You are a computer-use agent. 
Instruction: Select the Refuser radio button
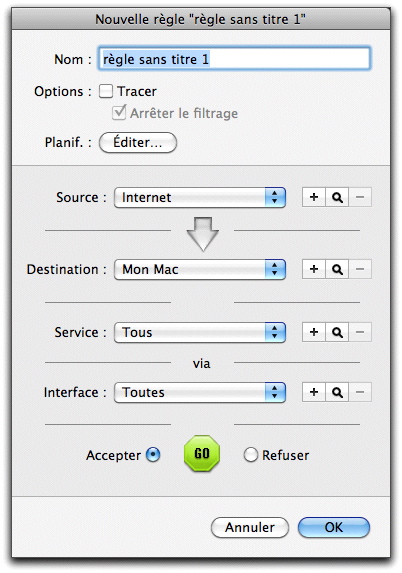tap(251, 455)
